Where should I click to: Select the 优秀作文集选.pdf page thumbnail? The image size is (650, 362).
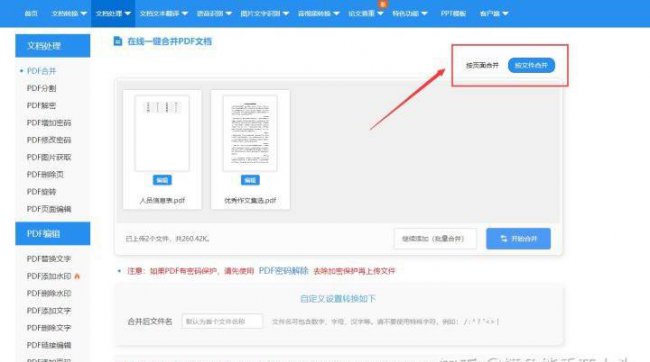point(250,133)
